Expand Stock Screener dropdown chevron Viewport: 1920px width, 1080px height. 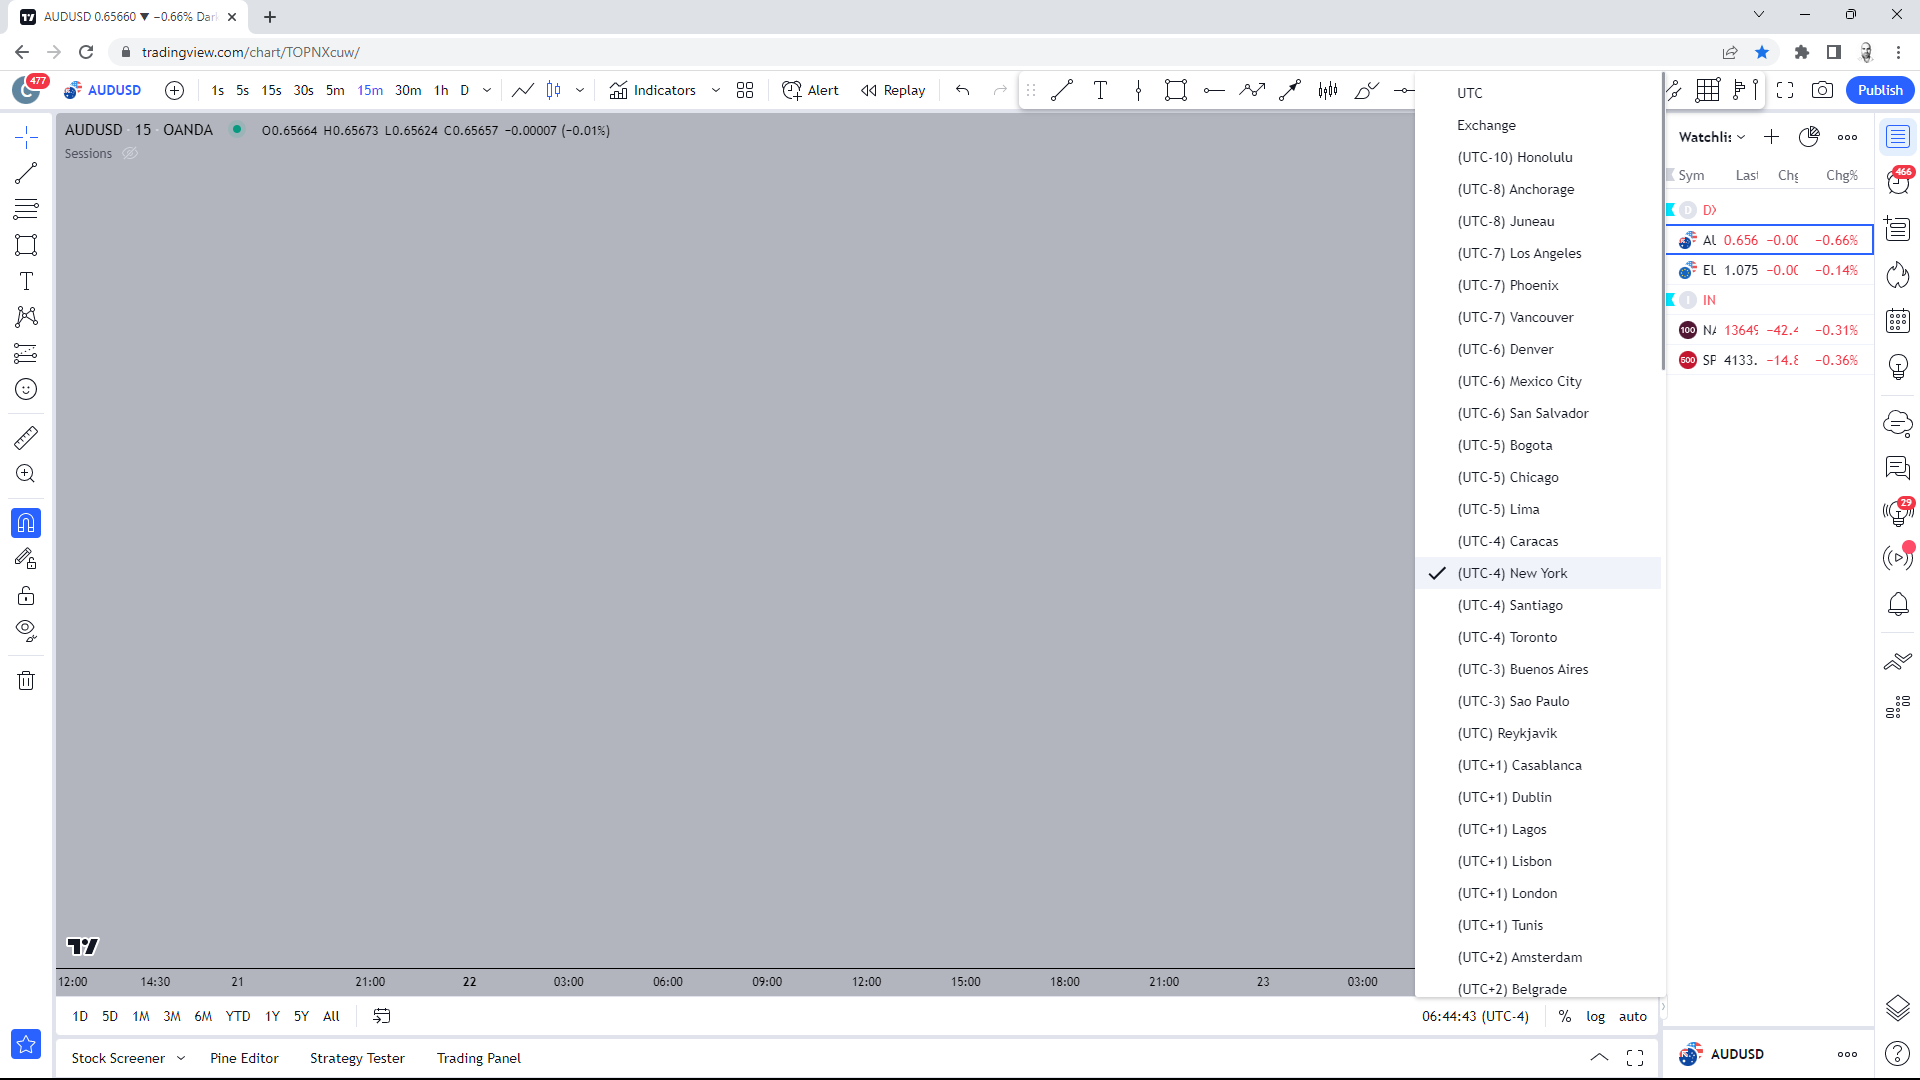(181, 1058)
